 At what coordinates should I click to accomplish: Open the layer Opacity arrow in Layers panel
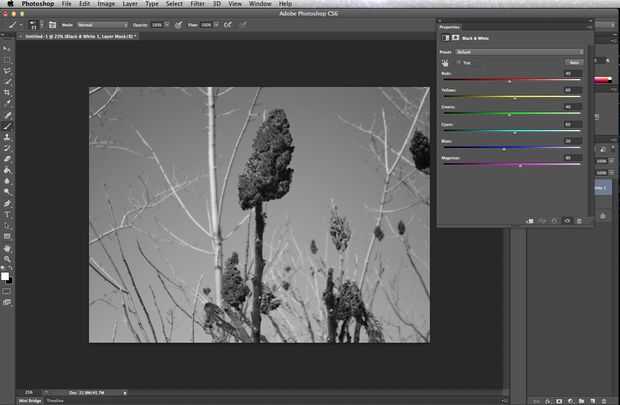point(611,161)
